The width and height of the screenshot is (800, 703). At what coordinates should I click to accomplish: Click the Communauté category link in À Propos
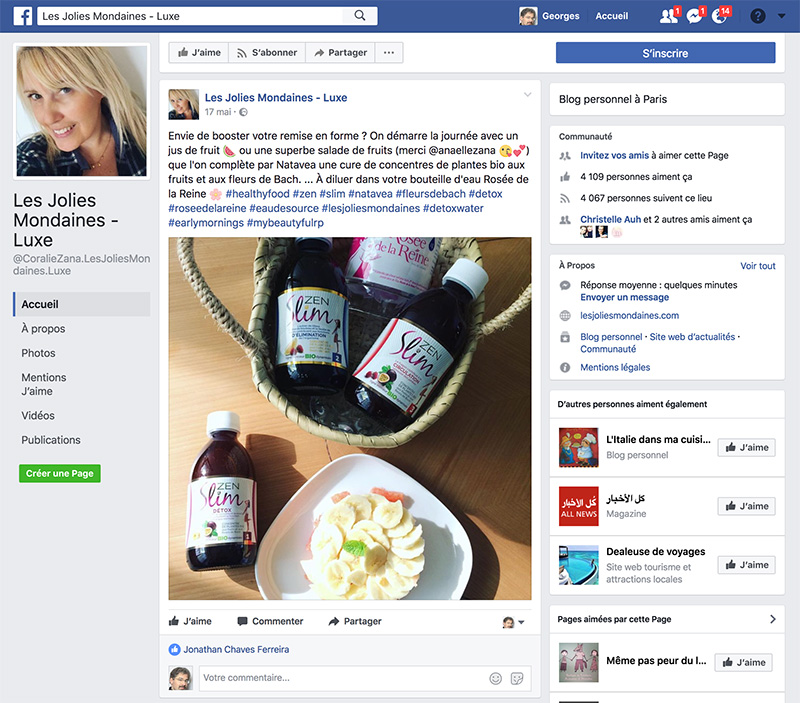click(x=608, y=349)
